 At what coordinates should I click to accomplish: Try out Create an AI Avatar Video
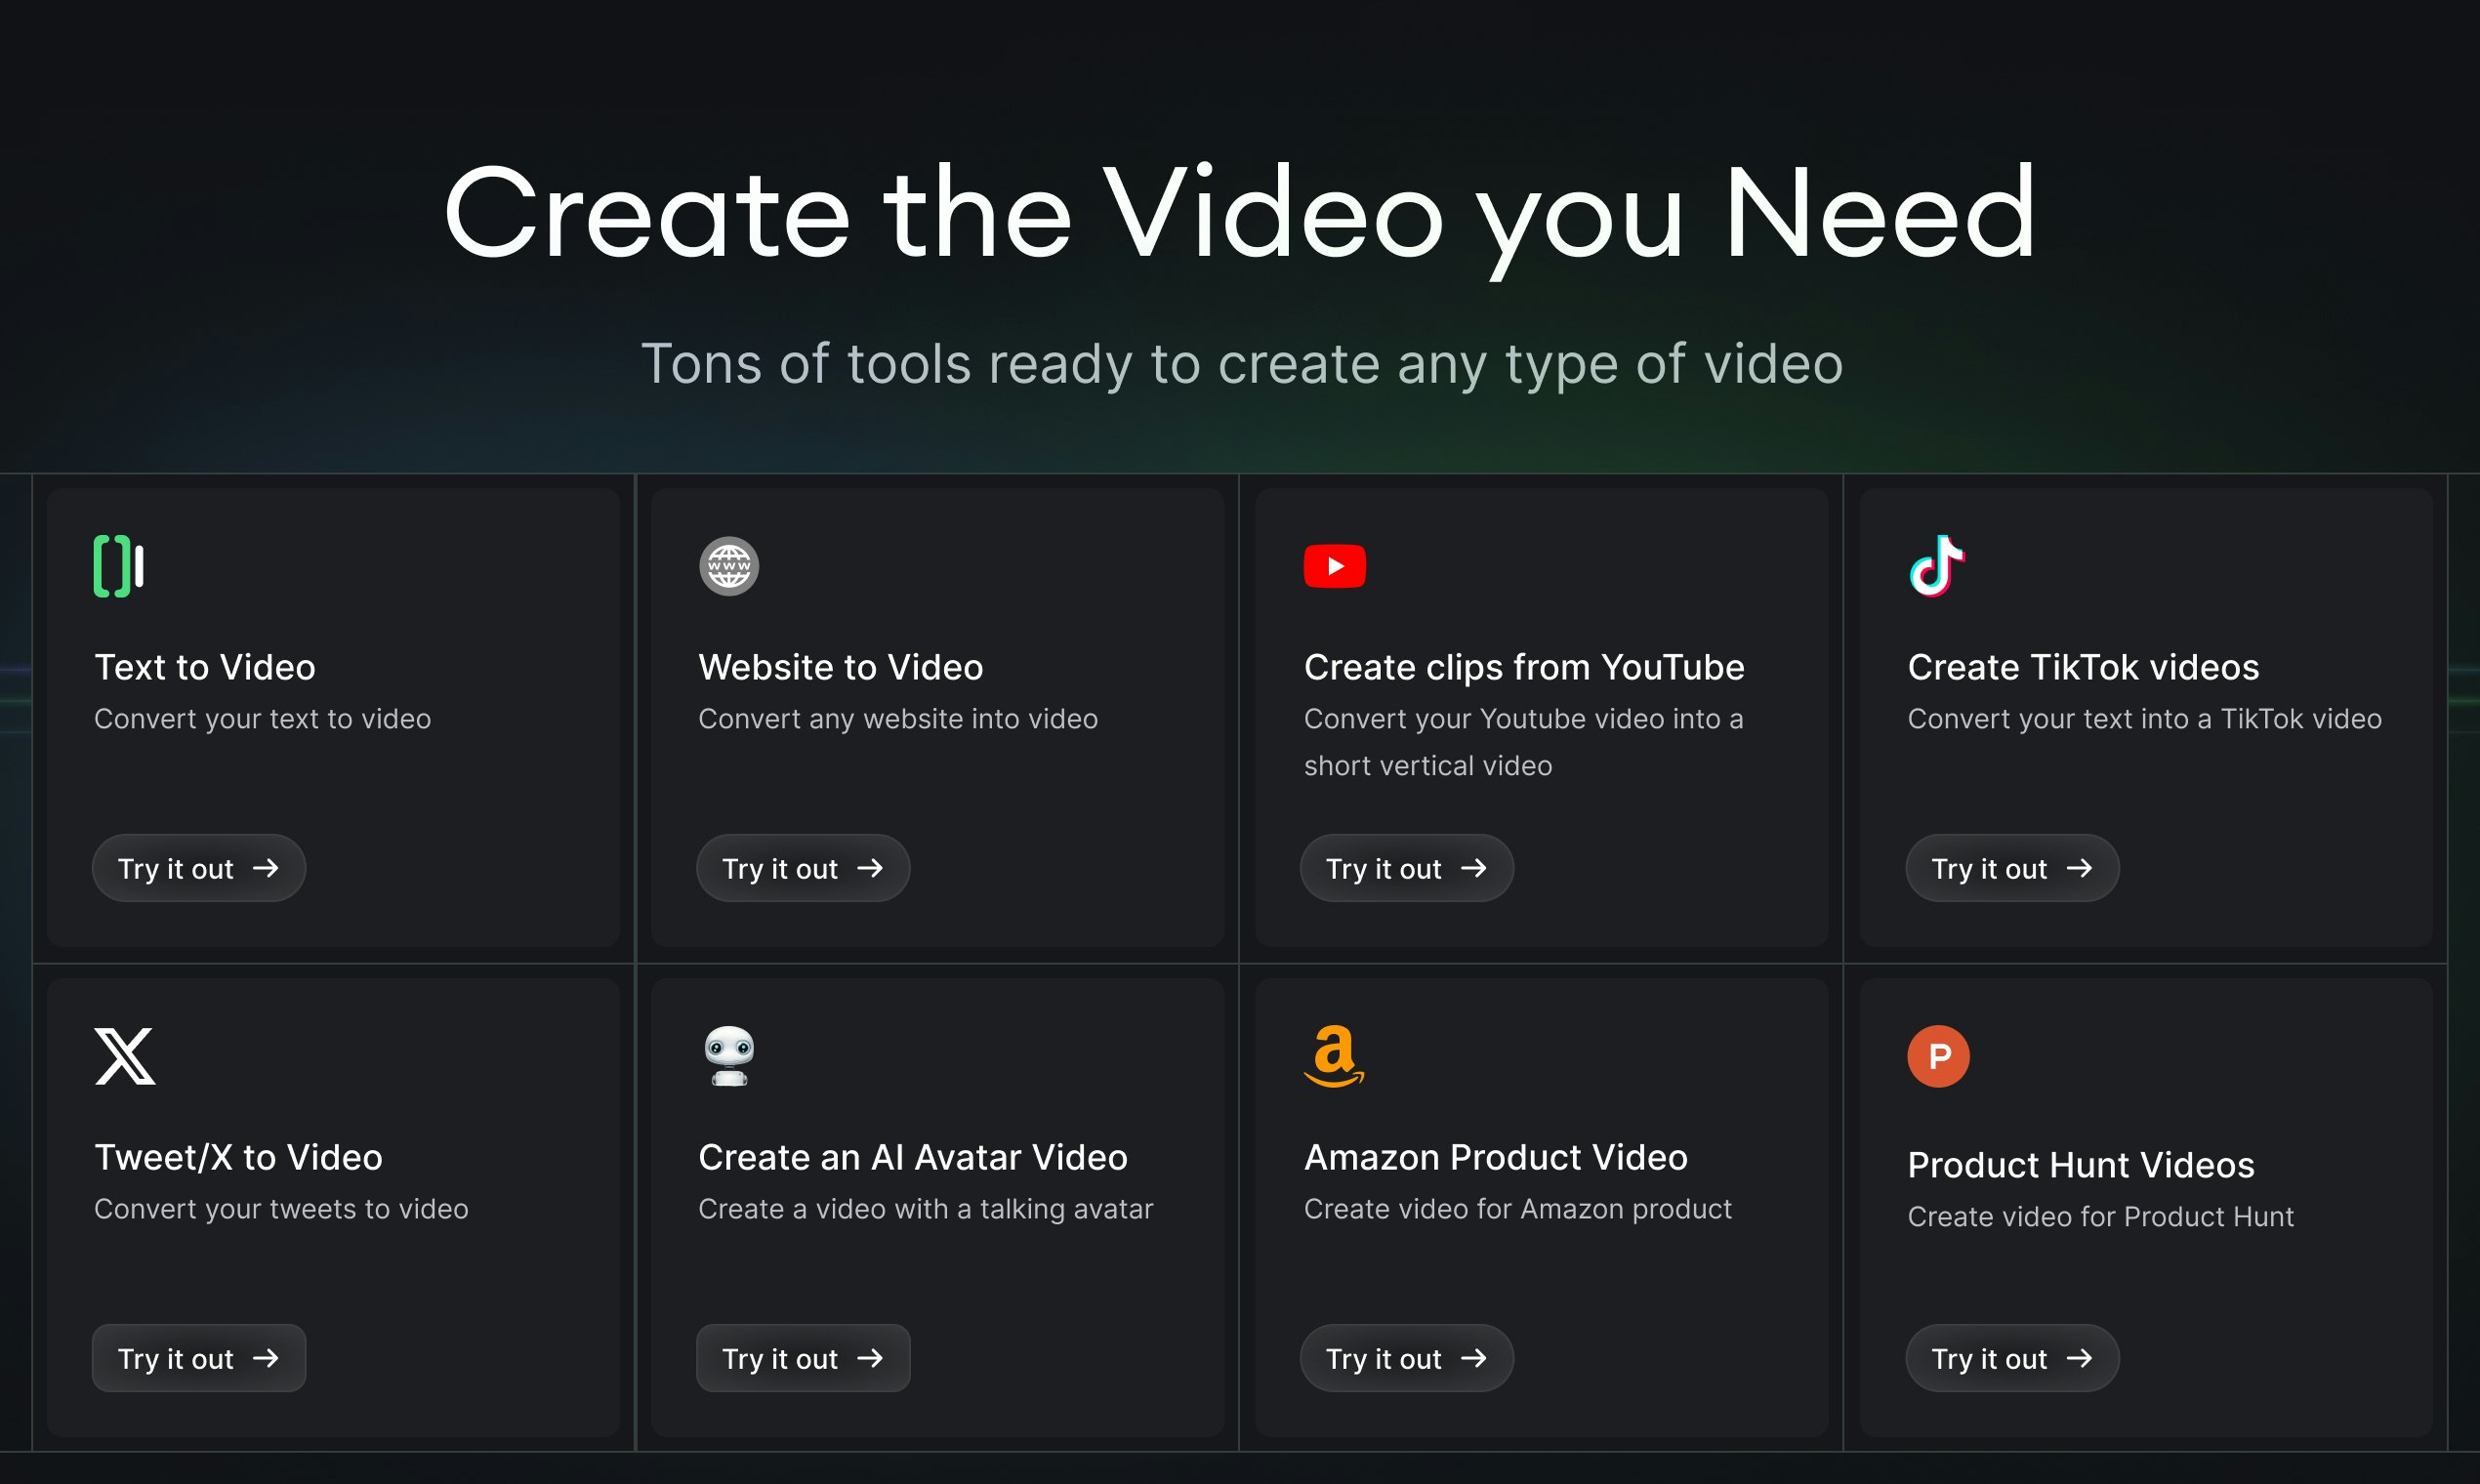coord(803,1358)
